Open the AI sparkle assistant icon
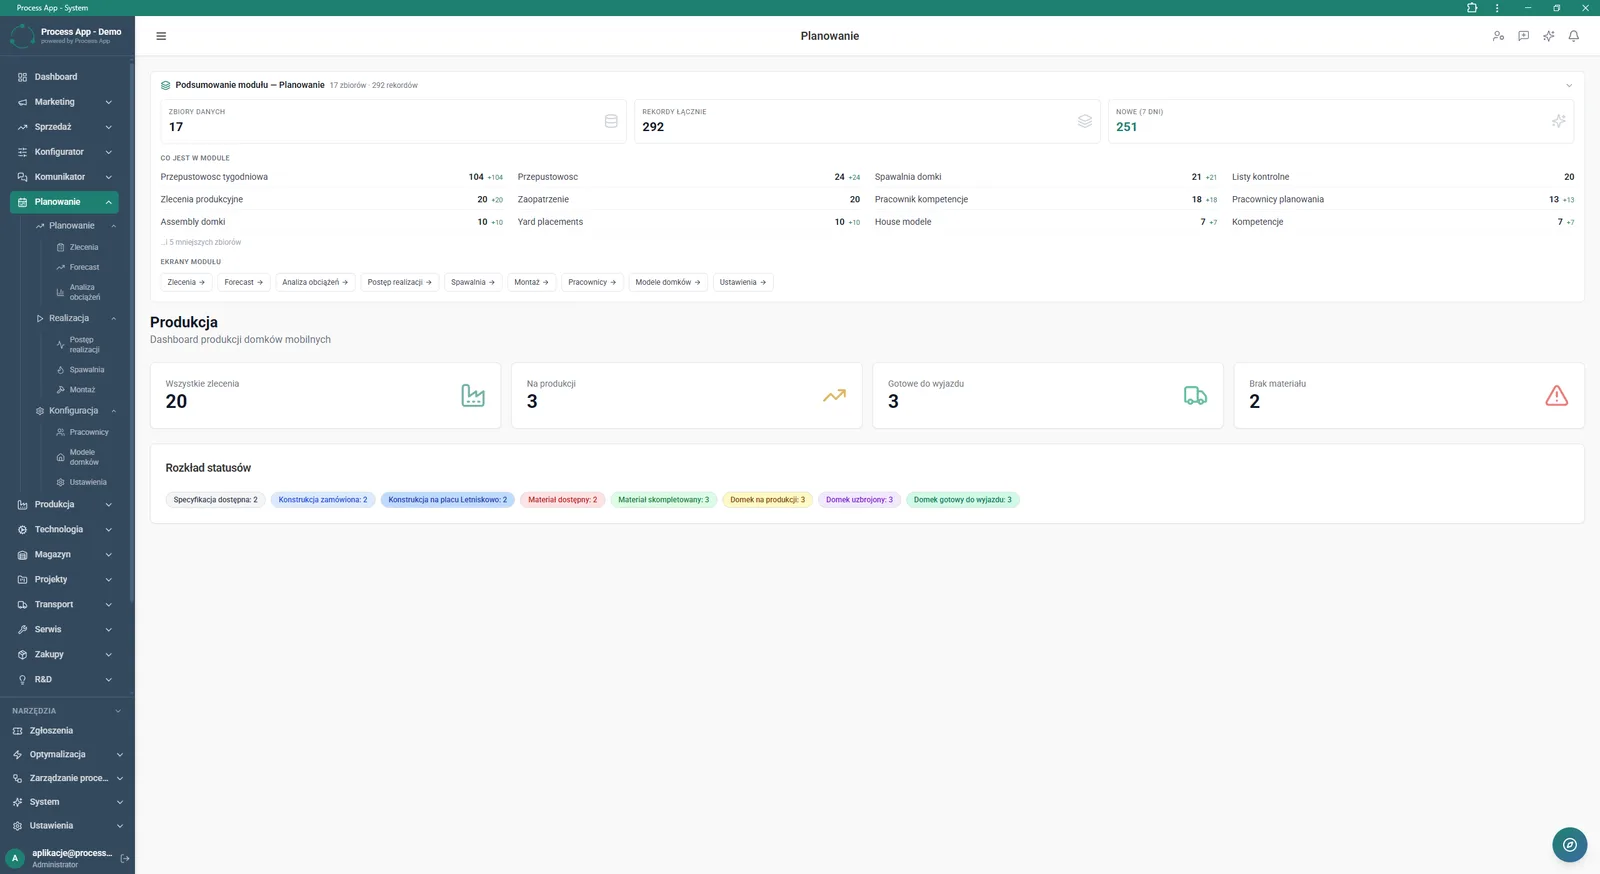 pyautogui.click(x=1548, y=36)
